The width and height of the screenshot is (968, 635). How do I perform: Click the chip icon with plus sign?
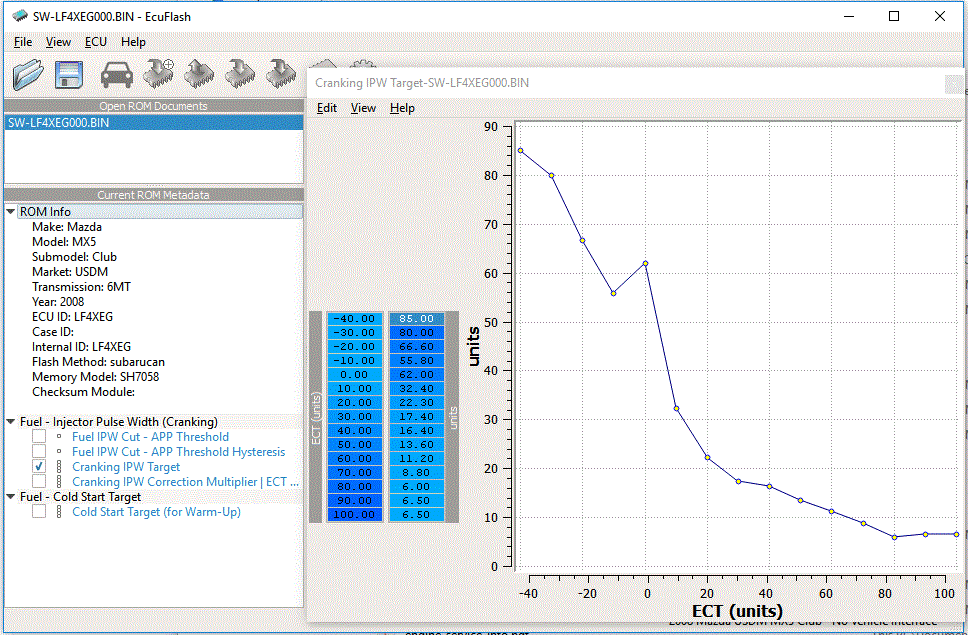(159, 73)
